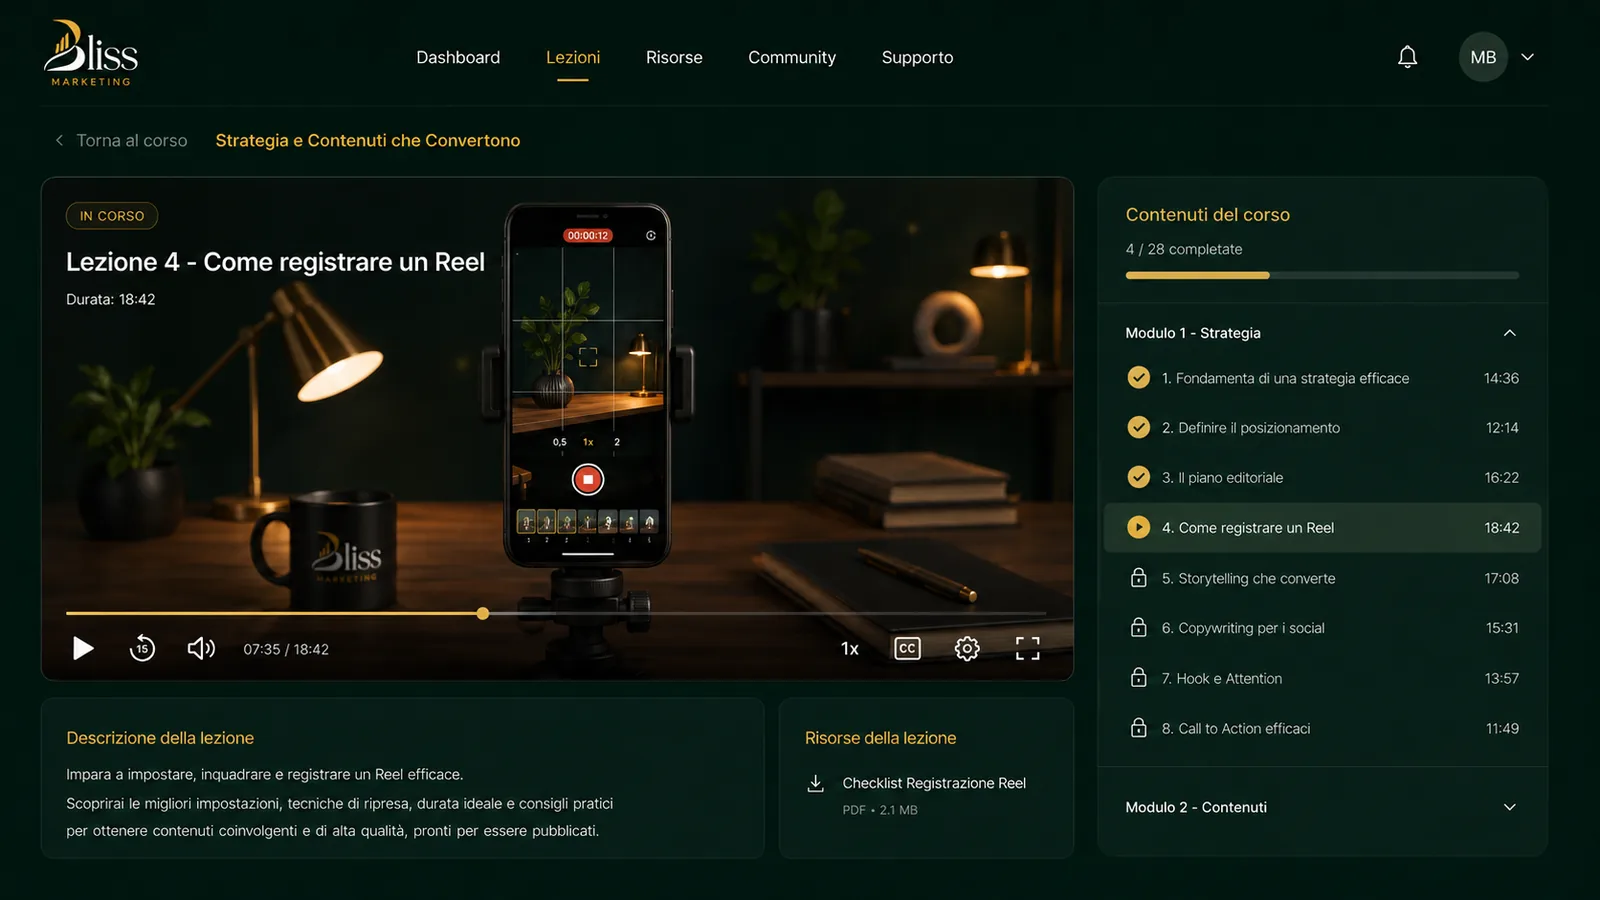Click the lock icon for Hook e Attention

[x=1138, y=677]
